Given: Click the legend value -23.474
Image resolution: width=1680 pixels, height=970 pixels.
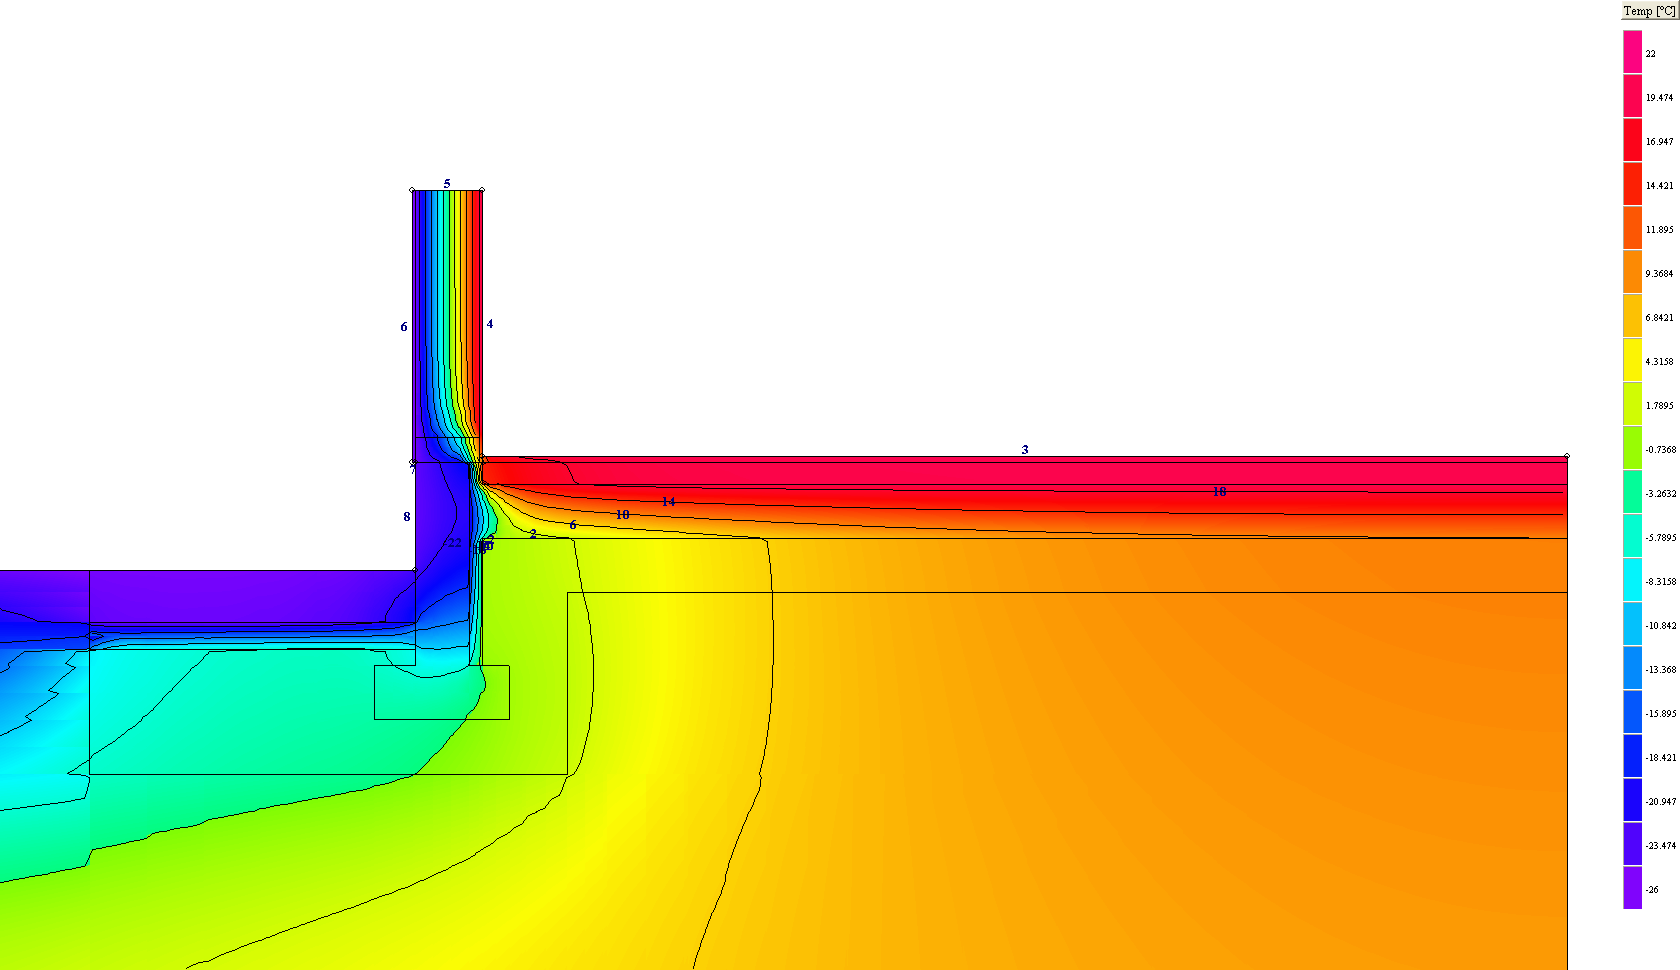Looking at the screenshot, I should pos(1661,846).
